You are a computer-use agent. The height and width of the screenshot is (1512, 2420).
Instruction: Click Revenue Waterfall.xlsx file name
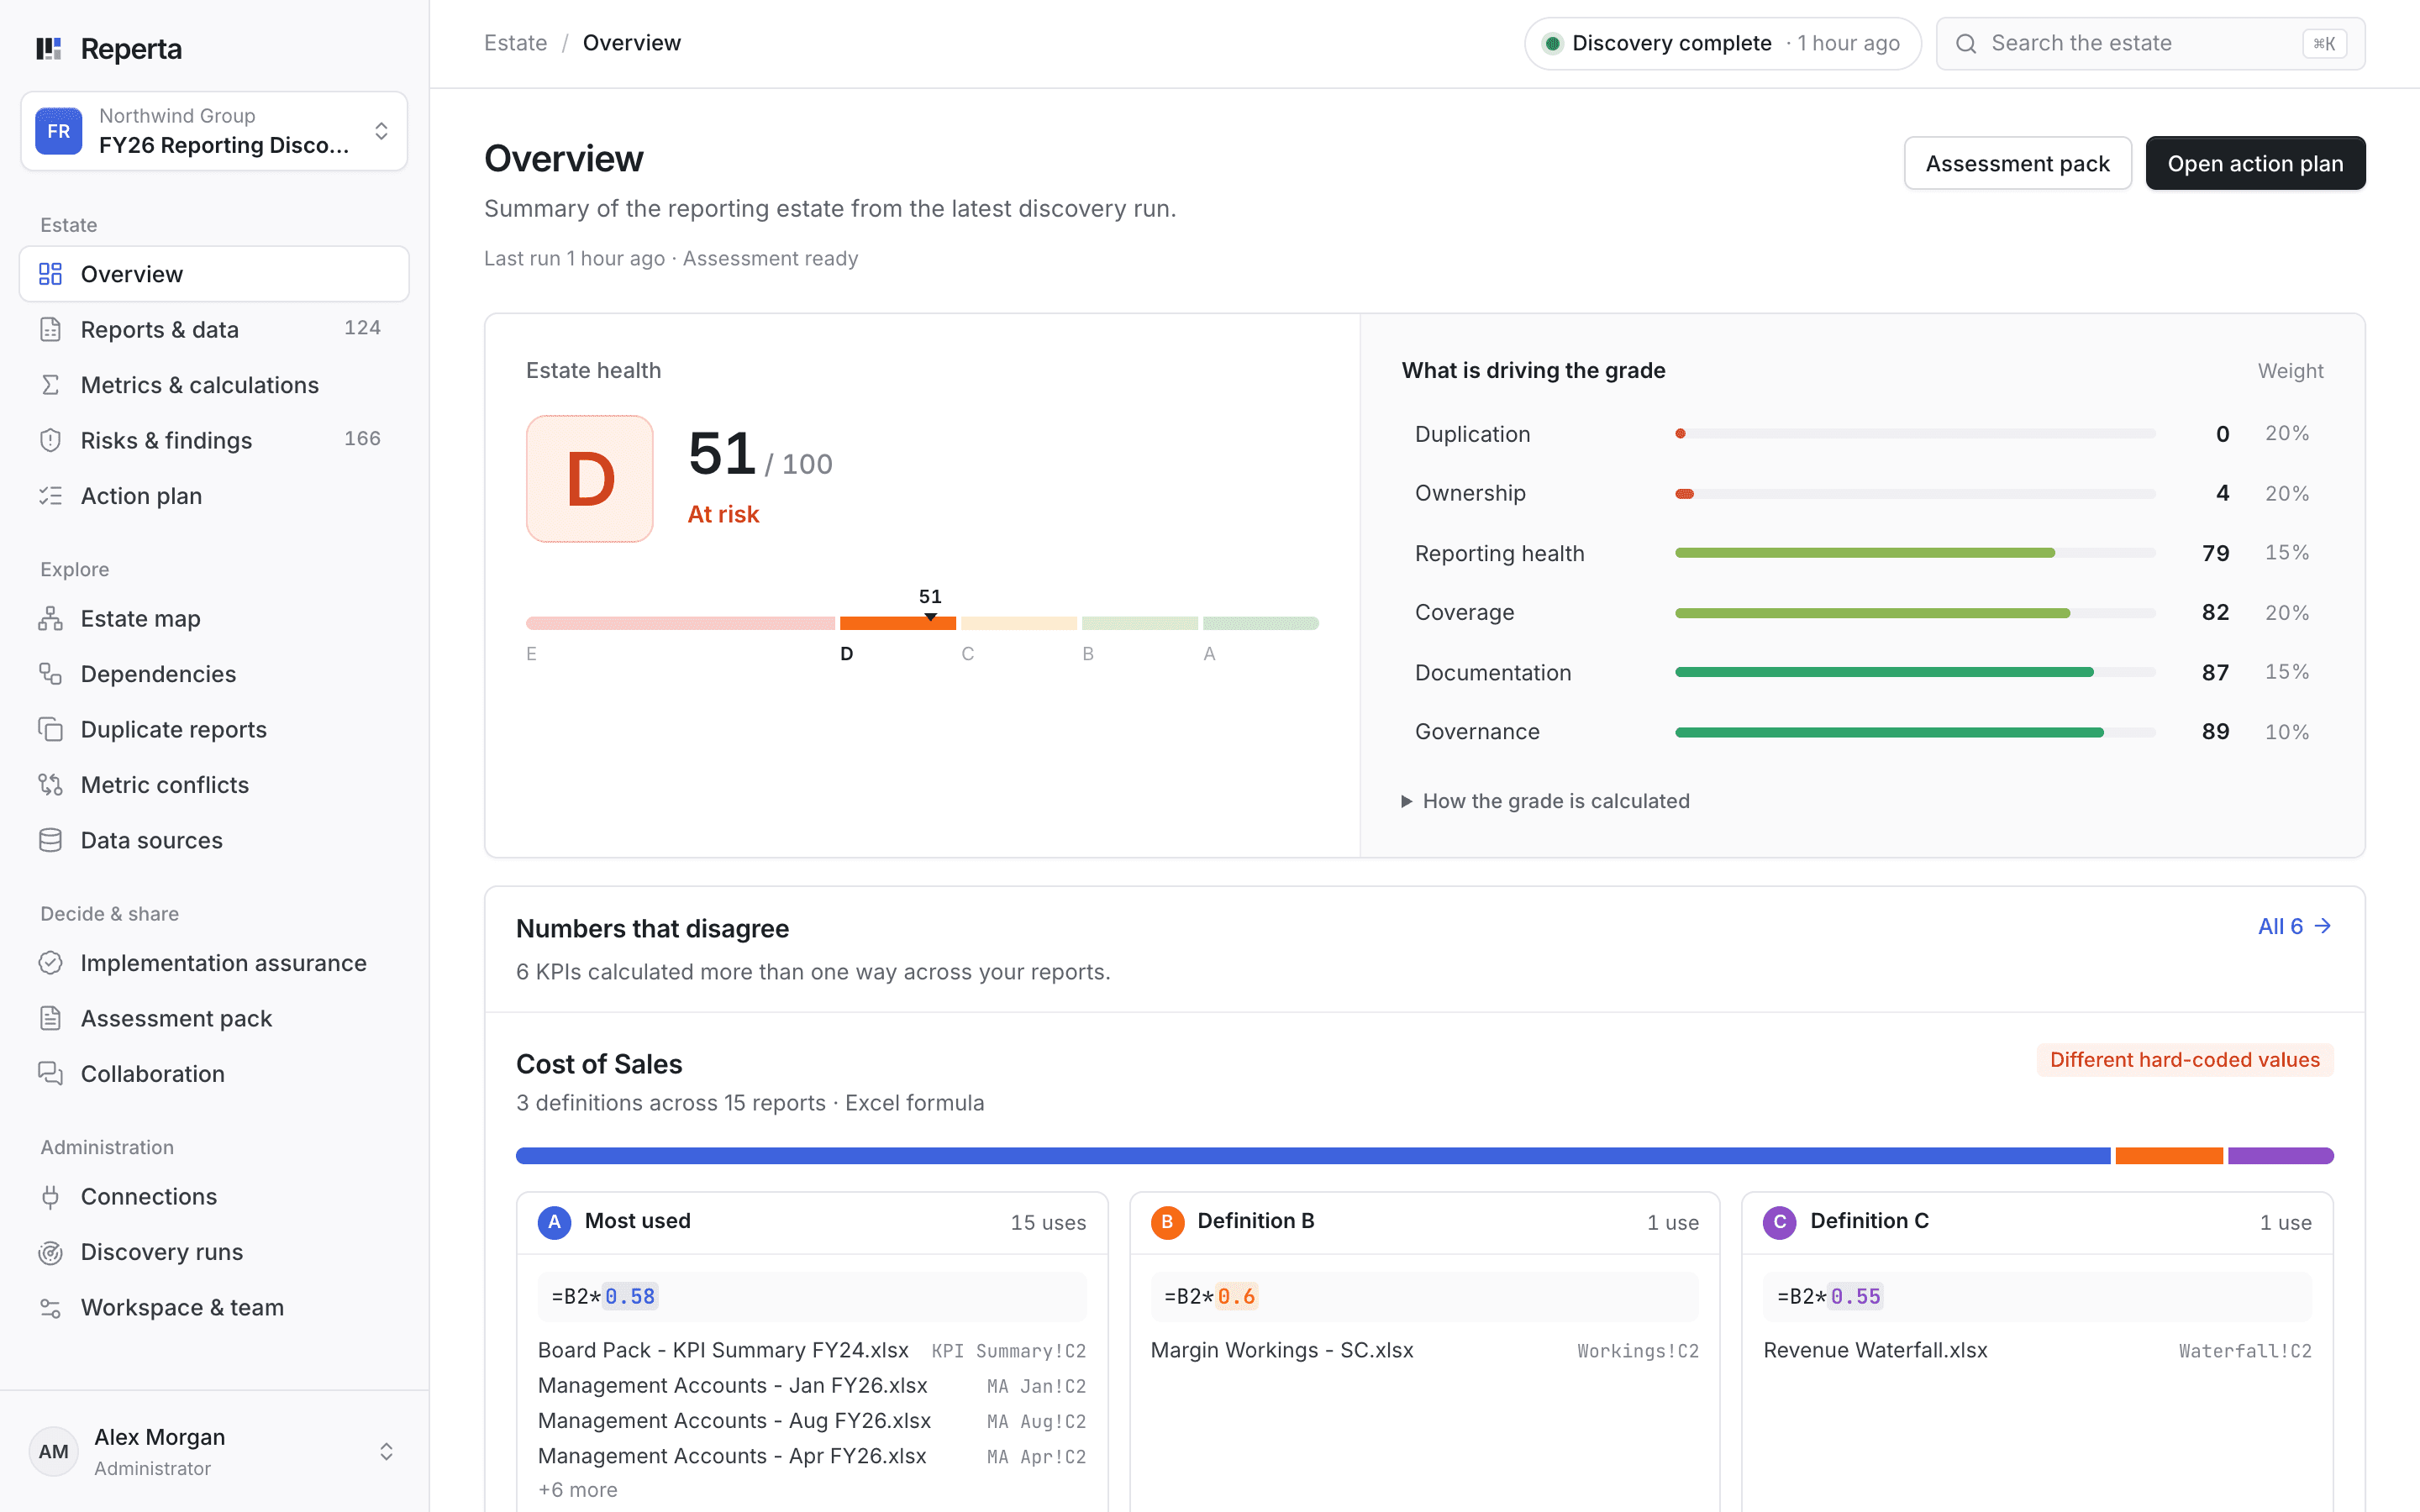coord(1875,1350)
